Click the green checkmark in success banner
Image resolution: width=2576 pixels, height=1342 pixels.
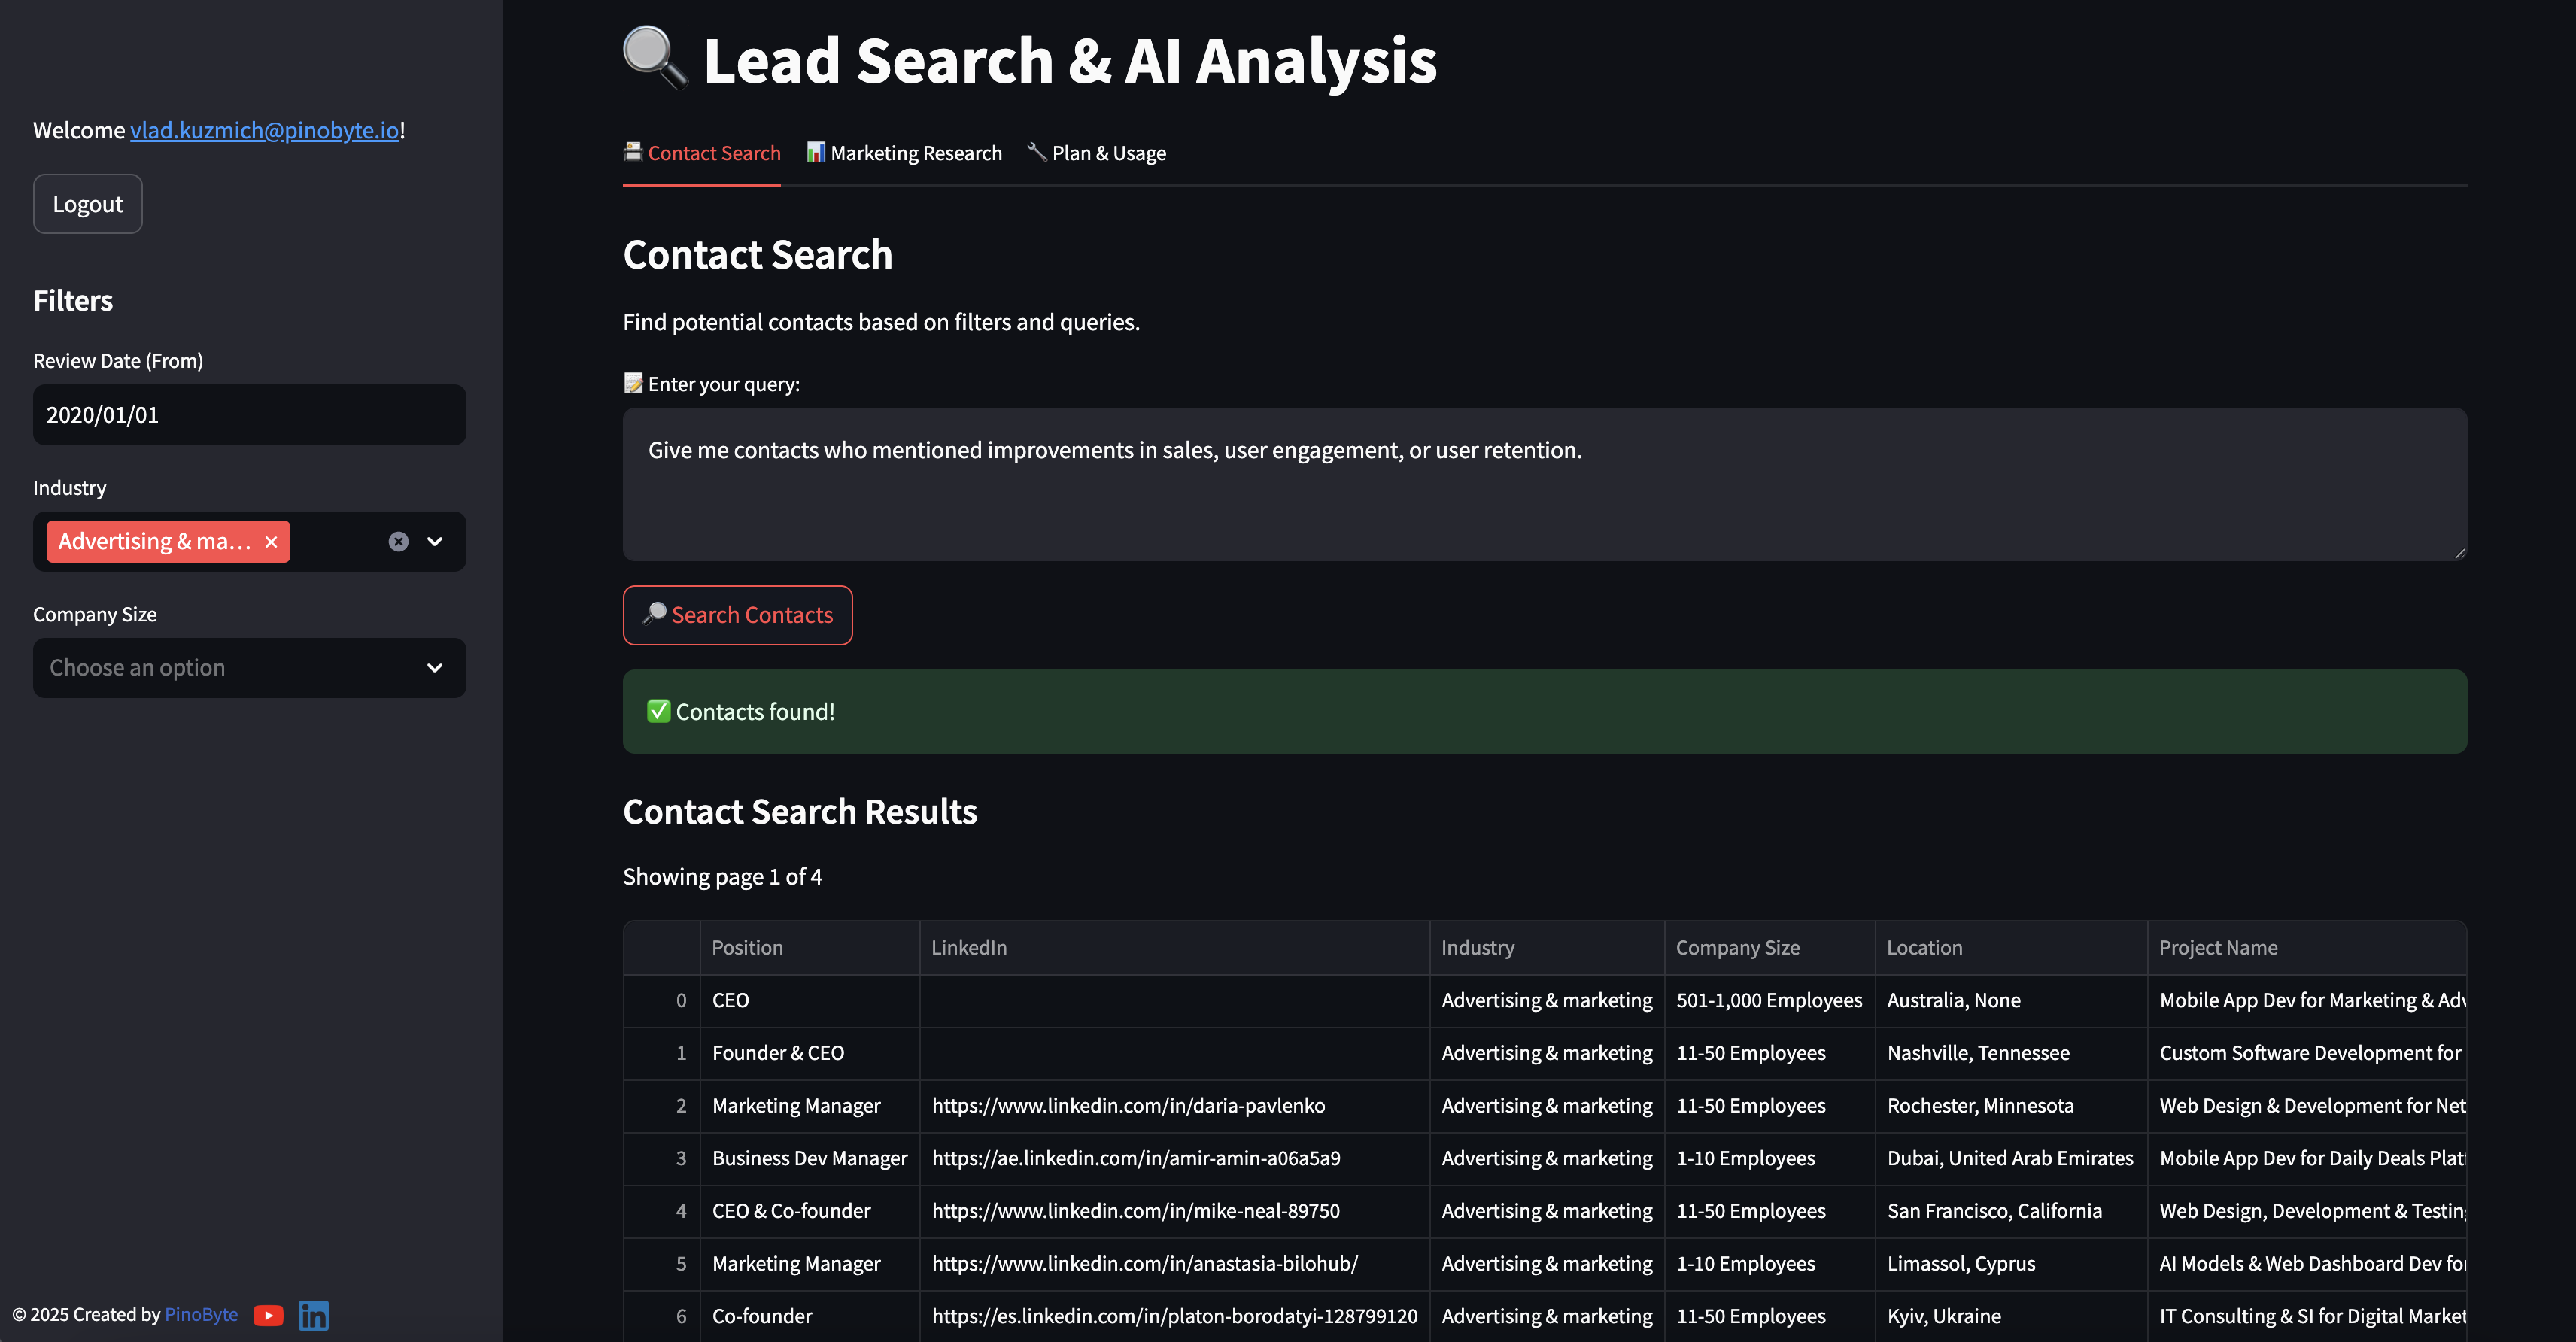point(658,711)
